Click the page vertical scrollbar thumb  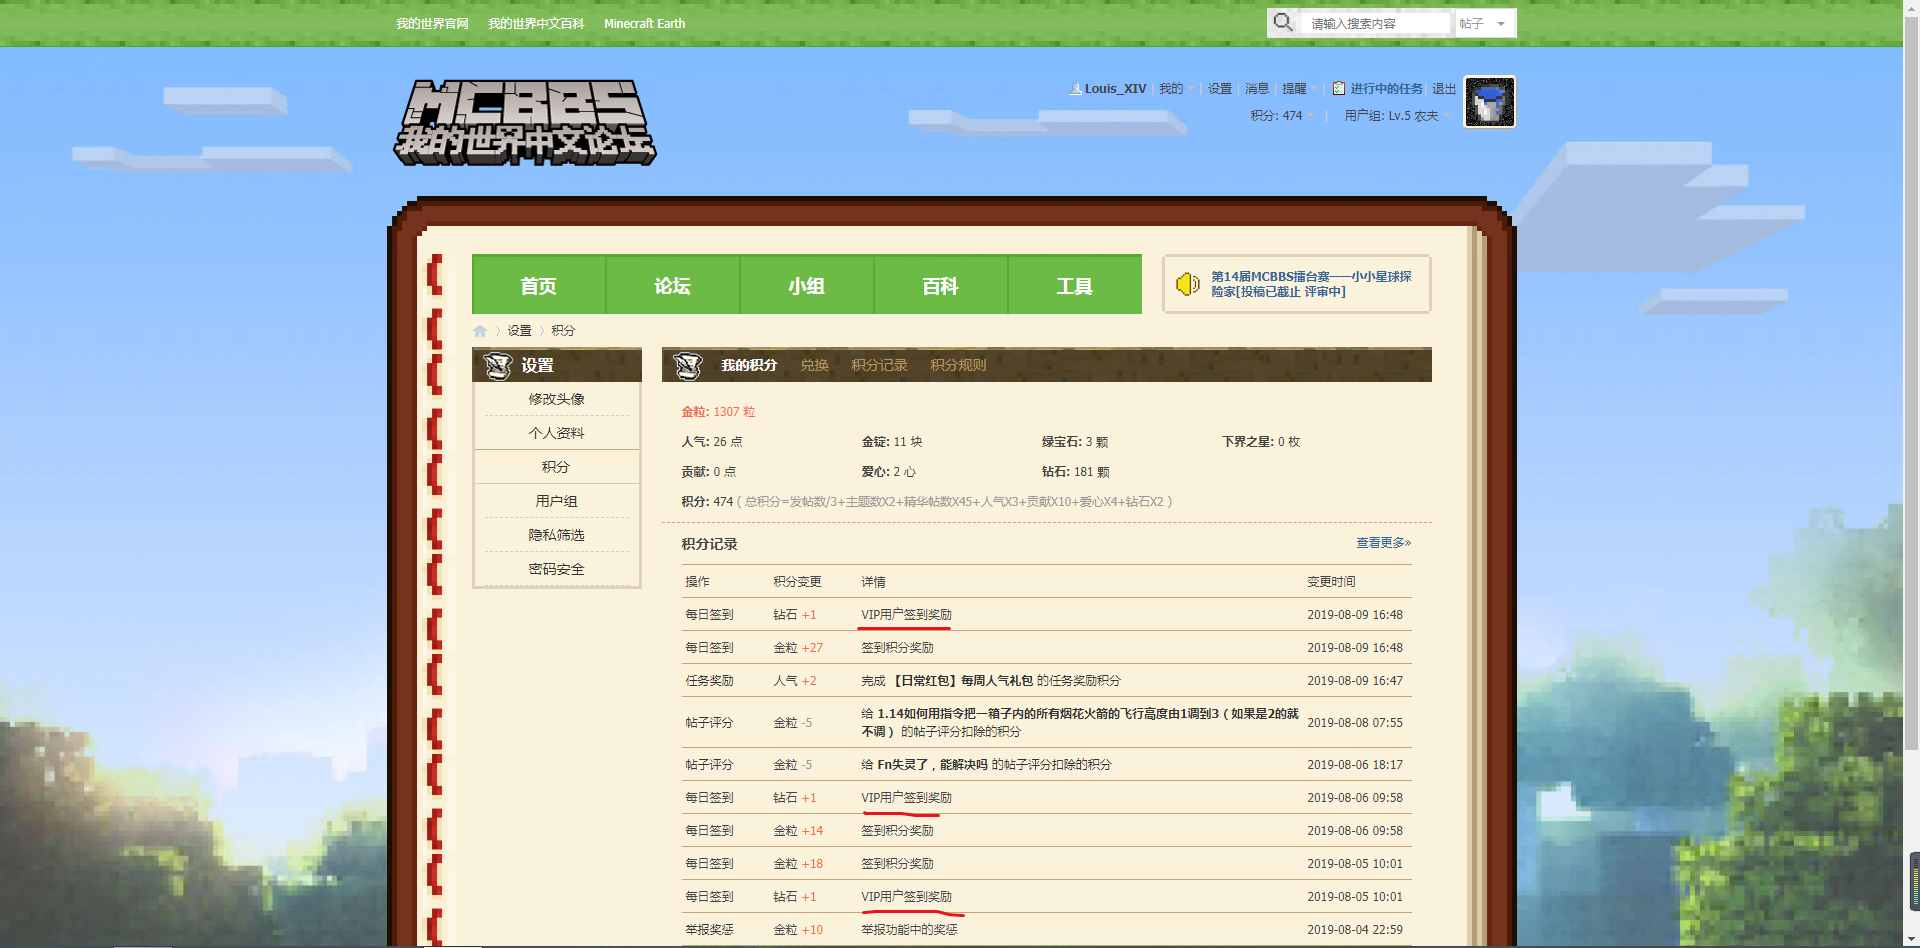click(1911, 400)
